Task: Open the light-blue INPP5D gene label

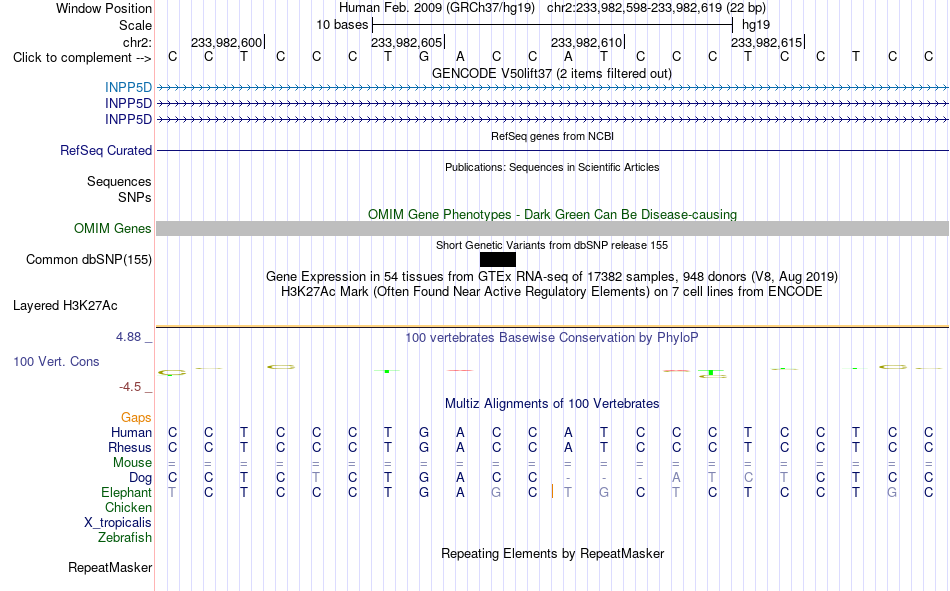Action: [x=128, y=88]
